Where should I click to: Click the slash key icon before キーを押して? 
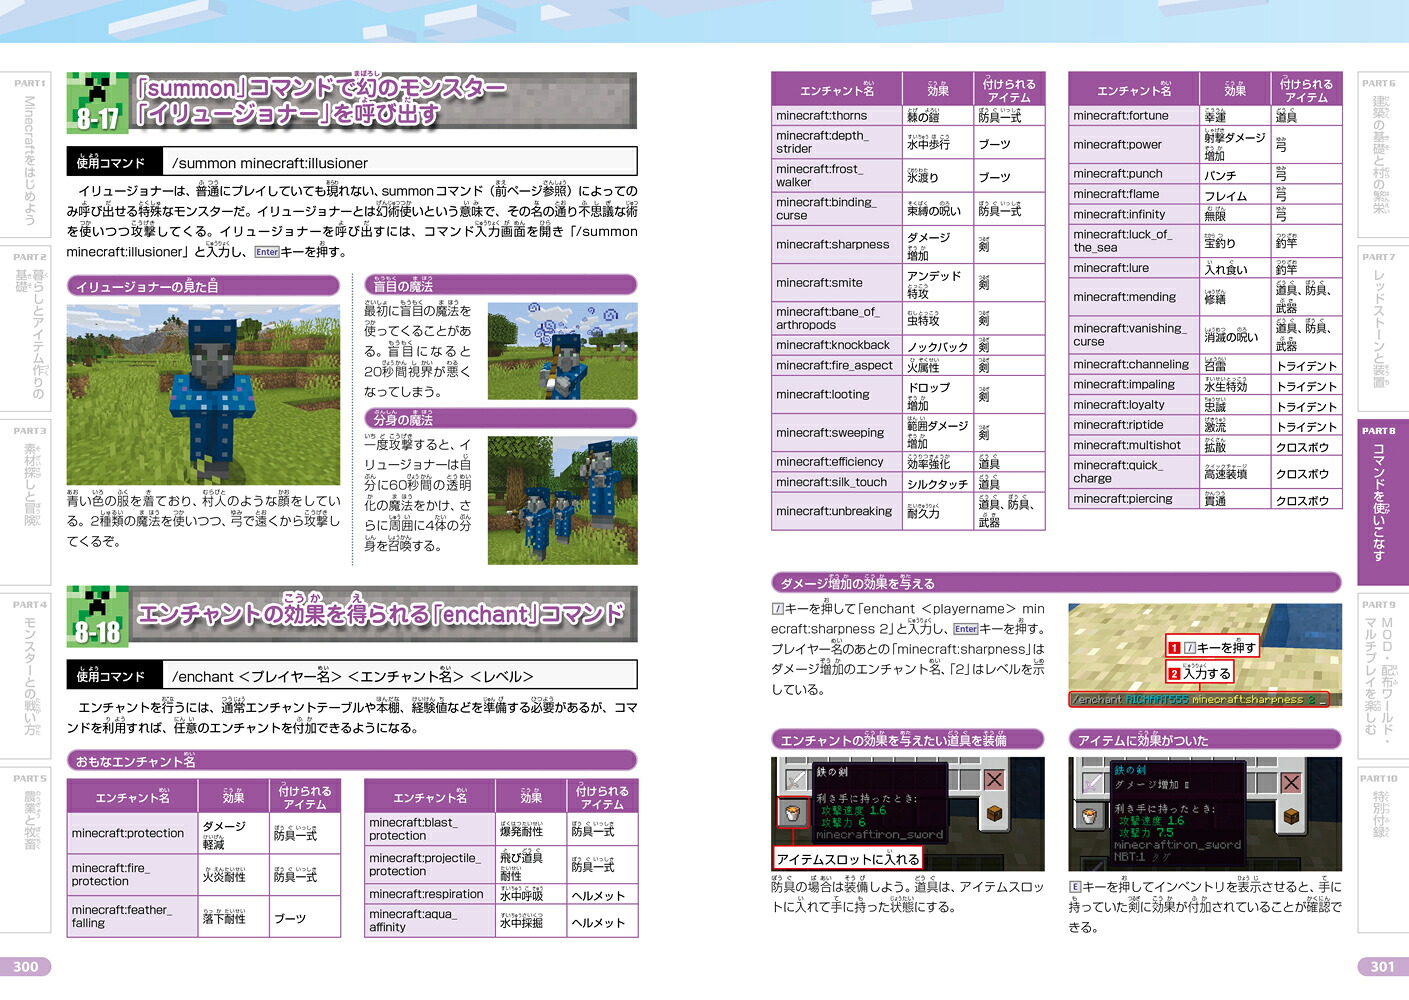(777, 609)
